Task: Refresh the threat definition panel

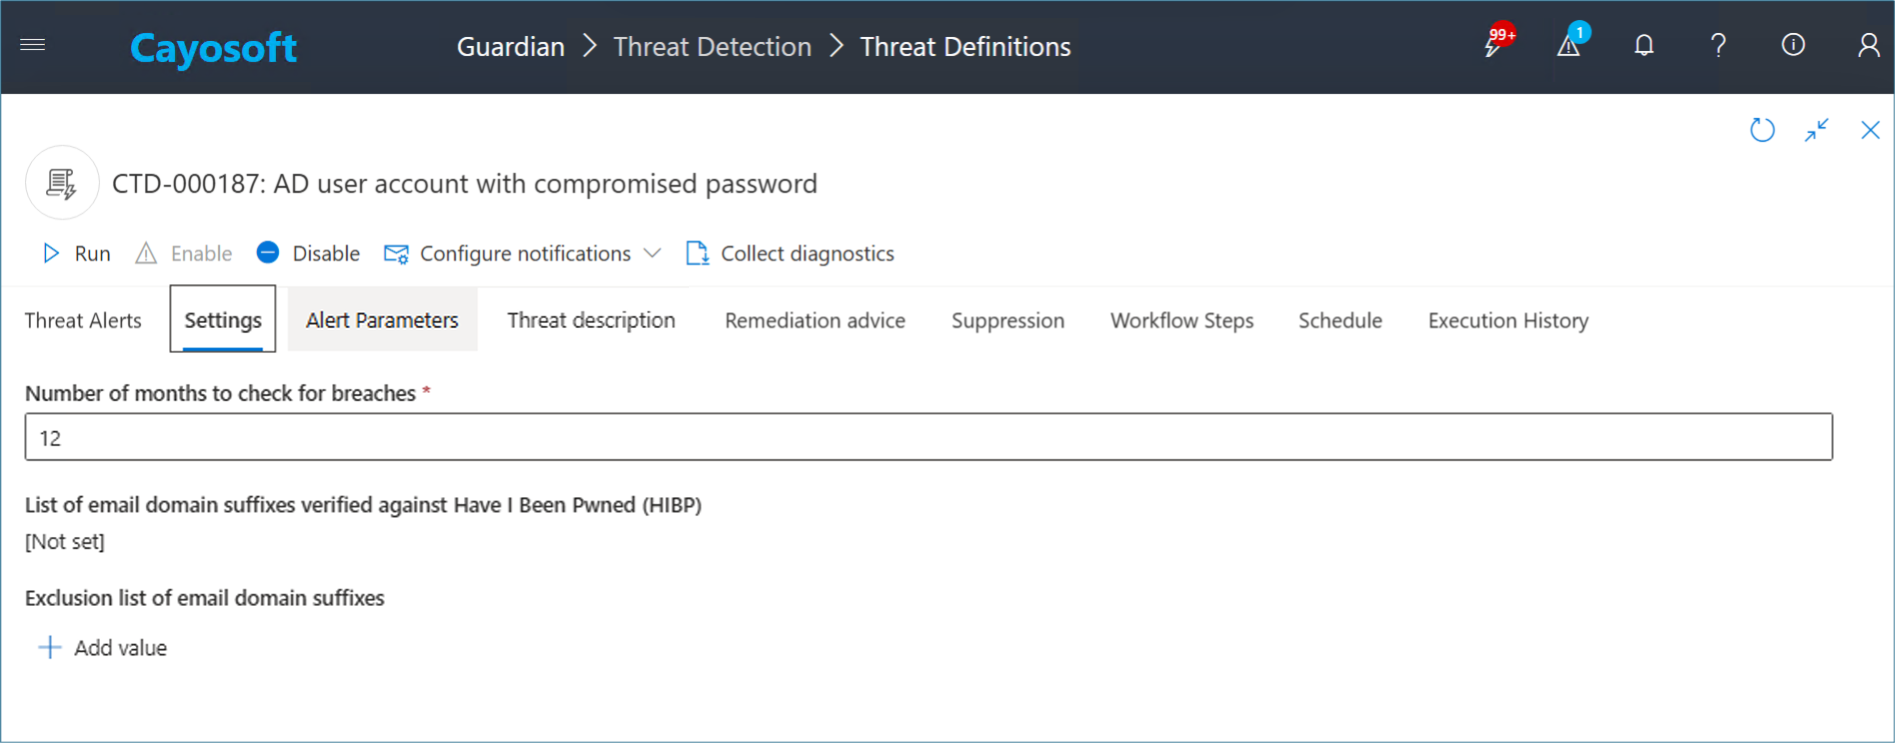Action: [1762, 130]
